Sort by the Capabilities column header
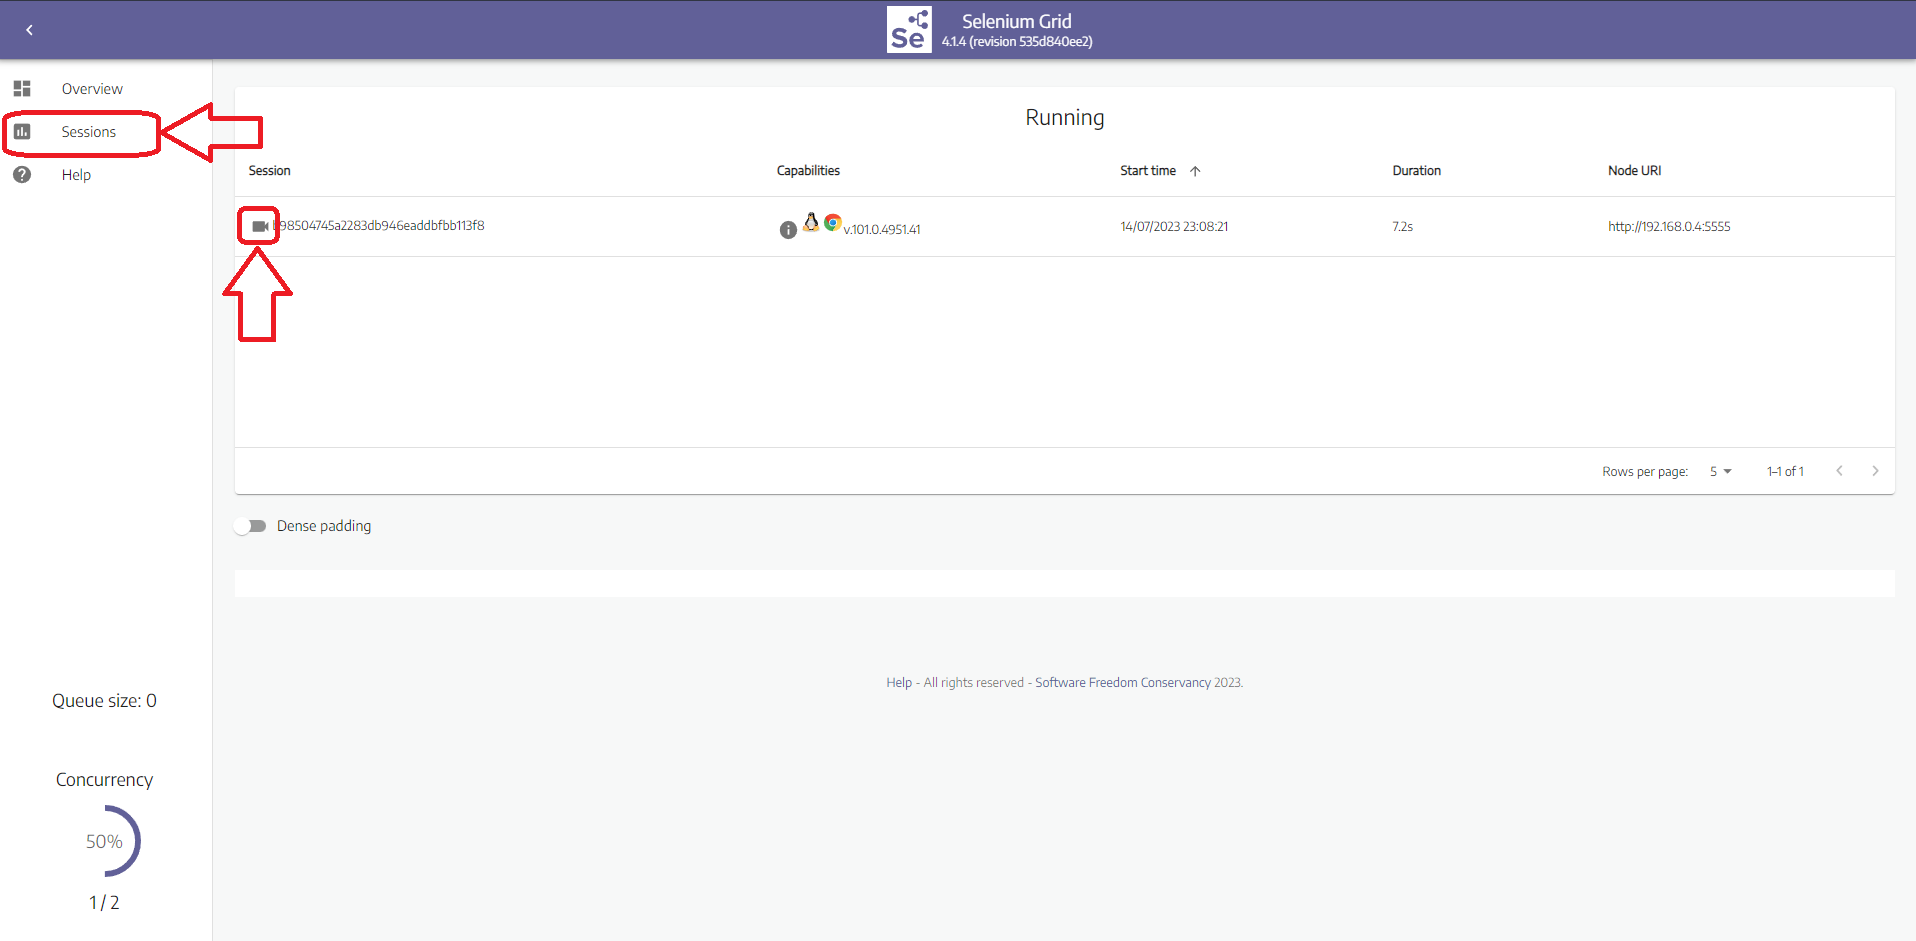The height and width of the screenshot is (941, 1916). (808, 171)
